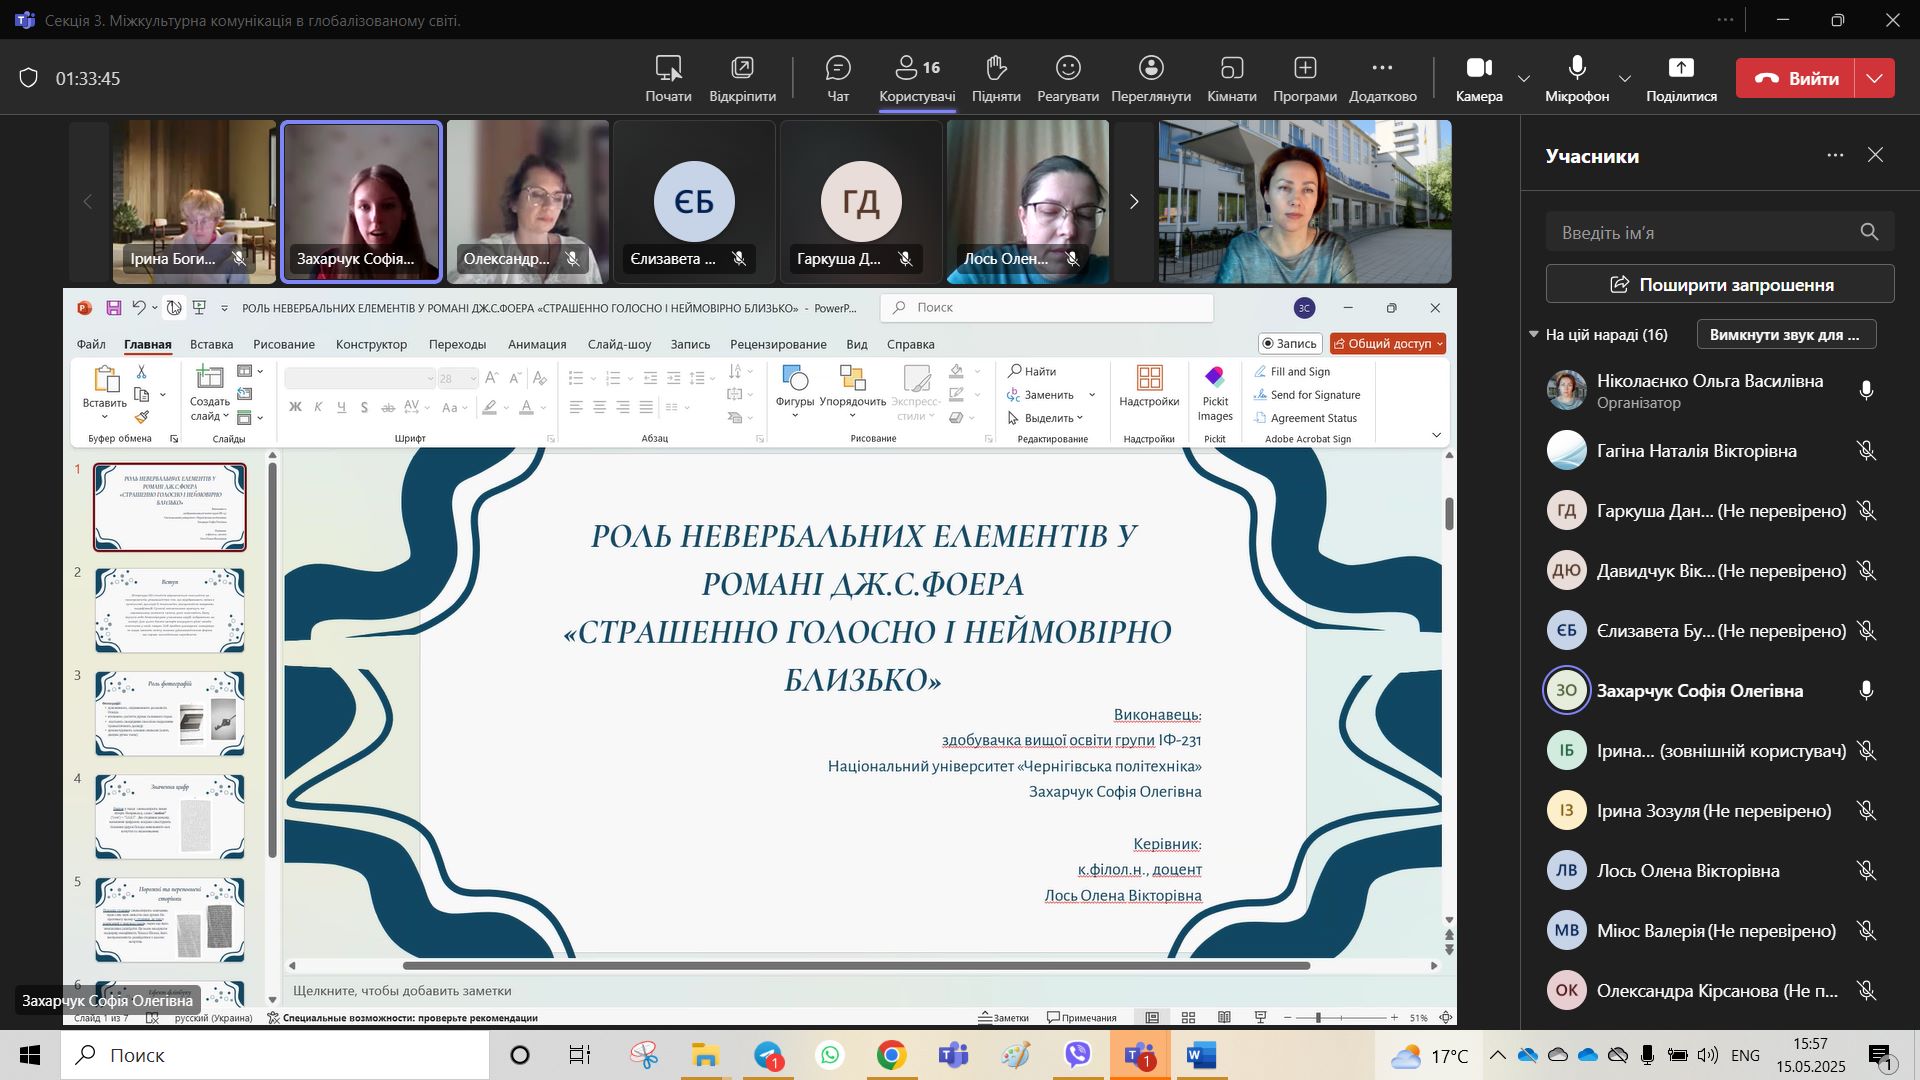Toggle Ніколаєнко Ольга Василівна's microphone in the participants list
Viewport: 1920px width, 1080px height.
[1866, 391]
